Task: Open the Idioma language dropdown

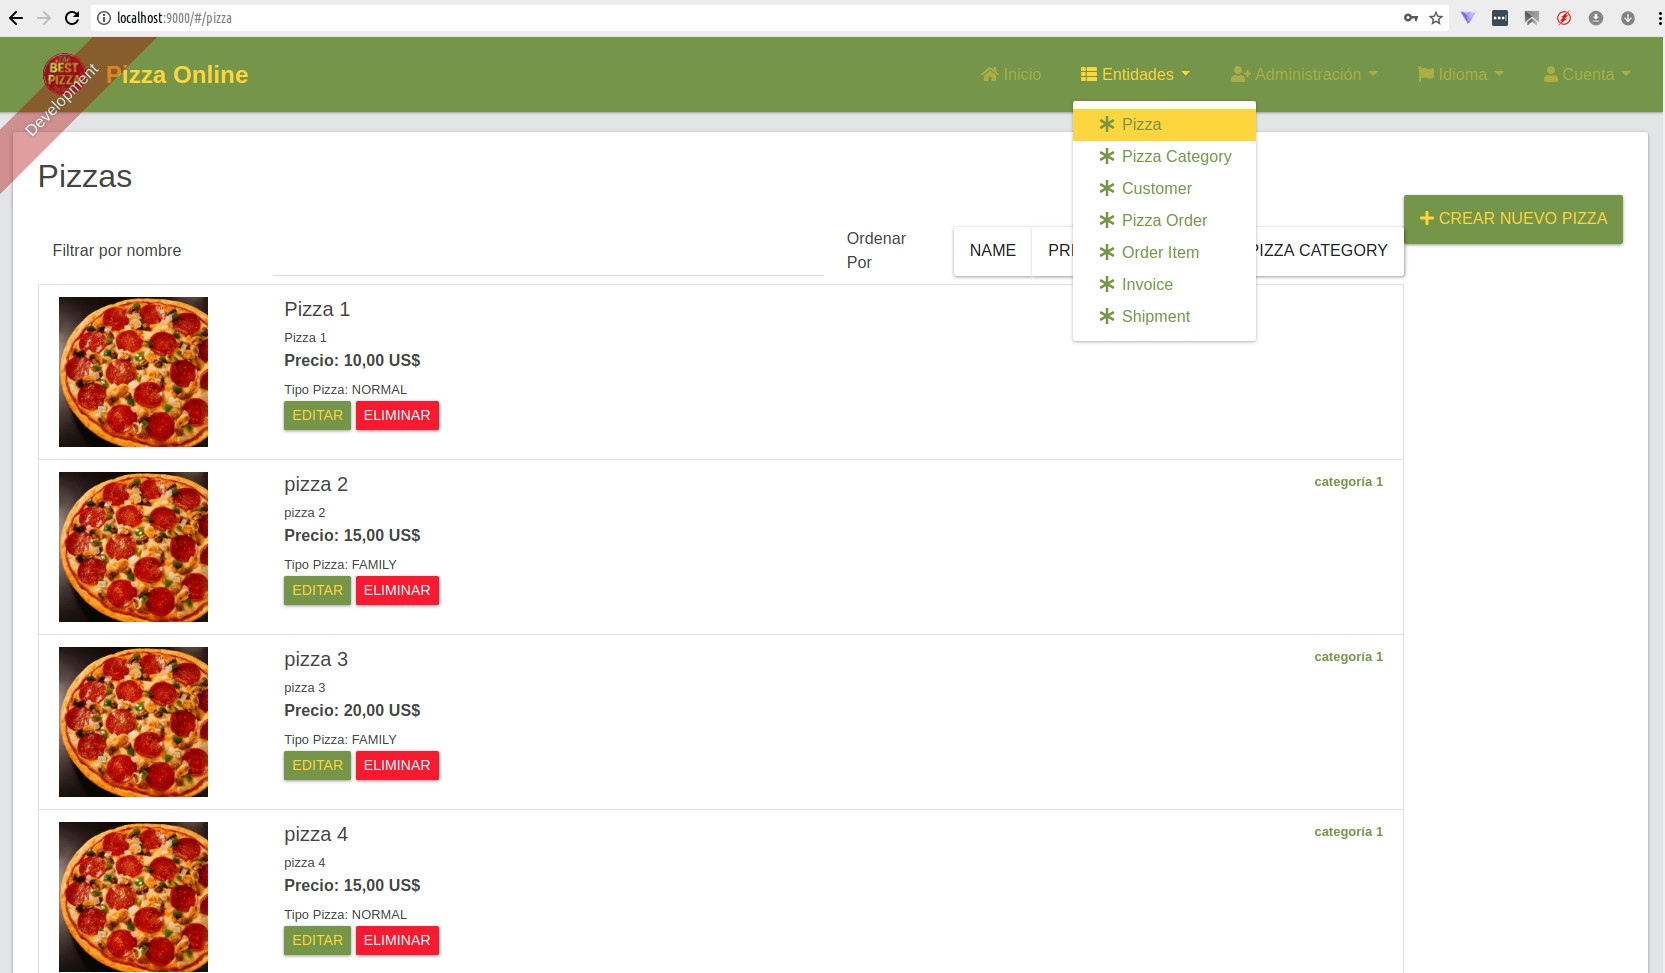Action: (1461, 74)
